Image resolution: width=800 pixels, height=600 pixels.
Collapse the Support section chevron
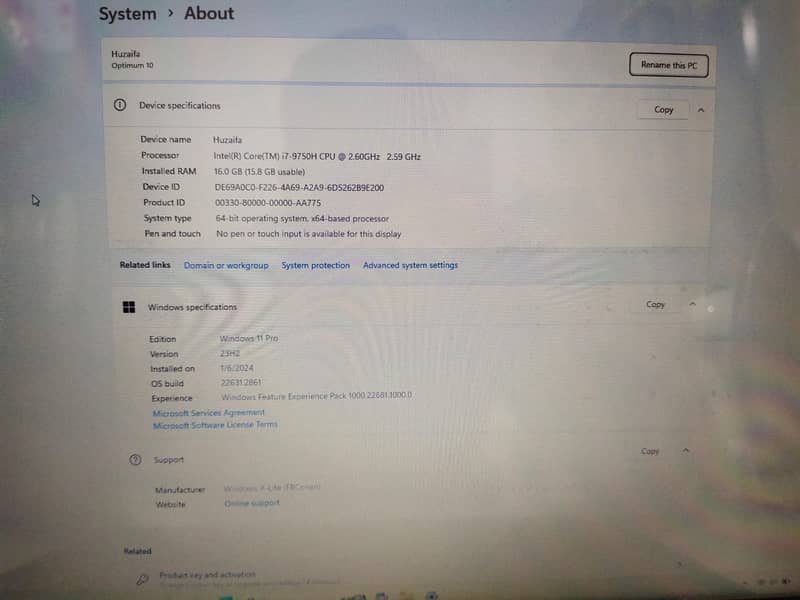pos(686,451)
